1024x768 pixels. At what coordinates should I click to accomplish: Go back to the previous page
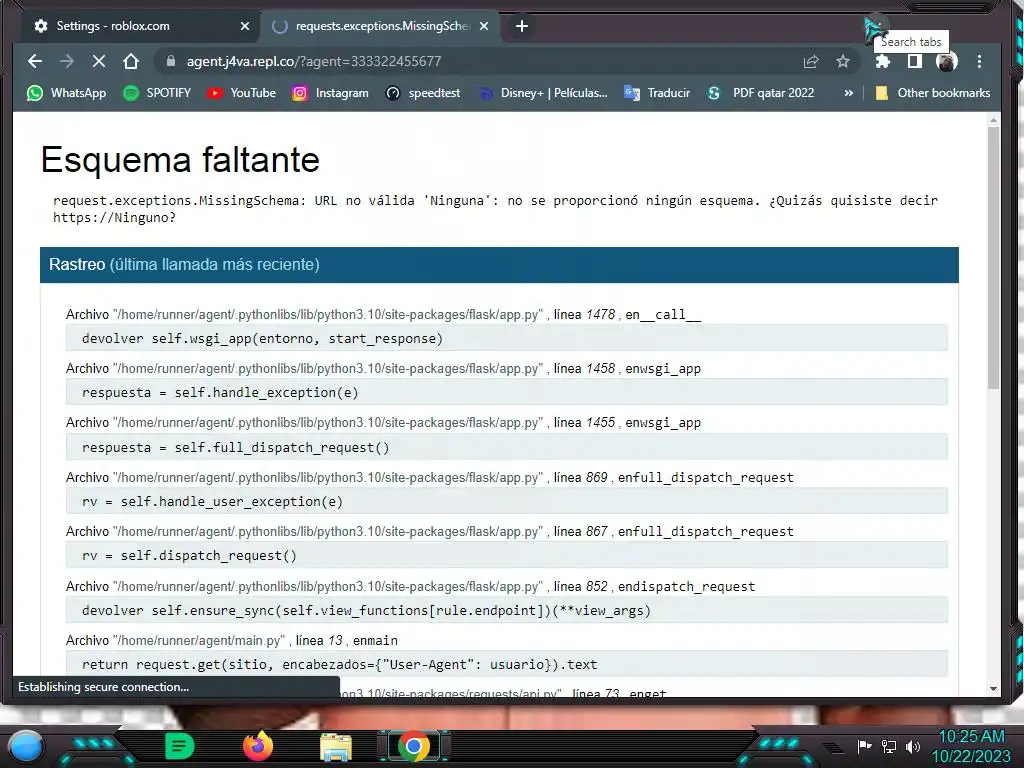pos(35,61)
